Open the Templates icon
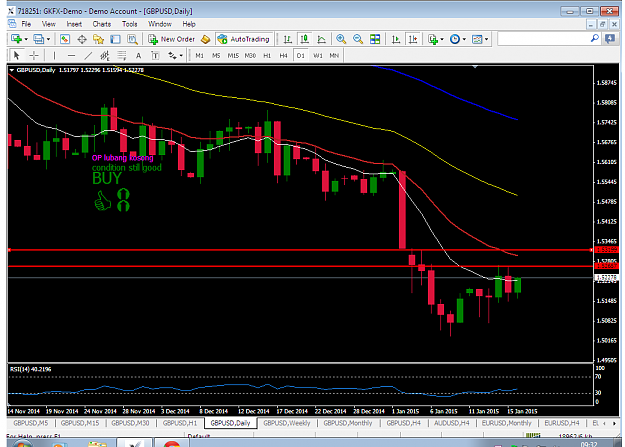This screenshot has width=625, height=447. click(477, 39)
